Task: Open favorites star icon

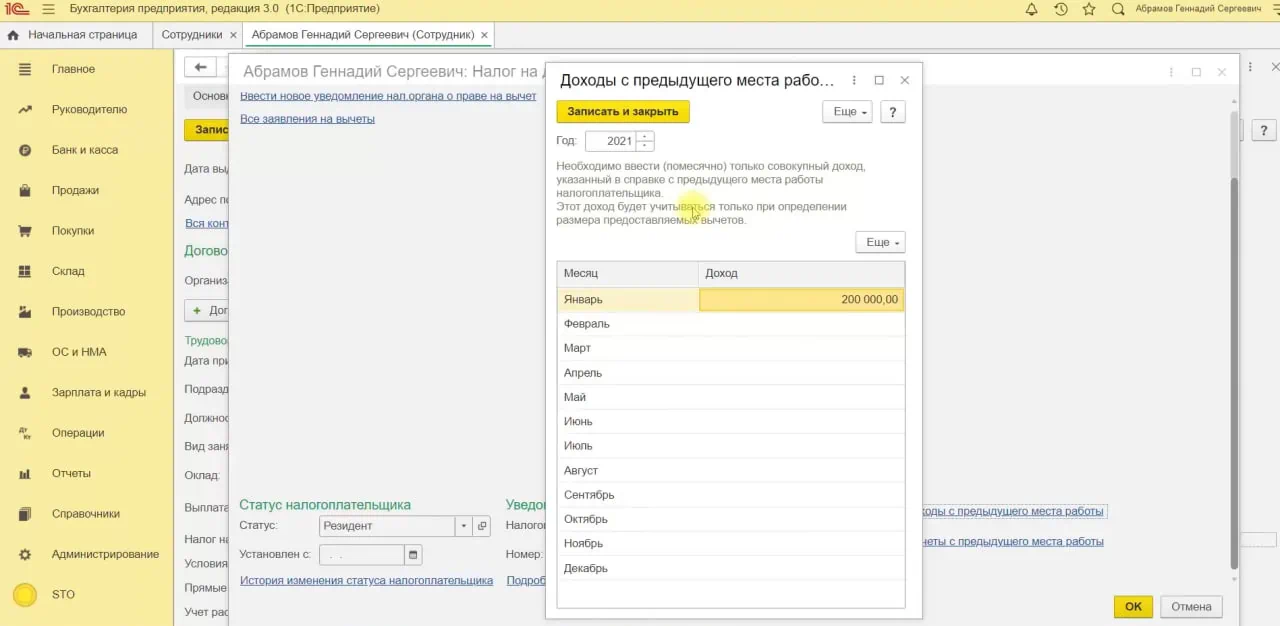Action: tap(1089, 9)
